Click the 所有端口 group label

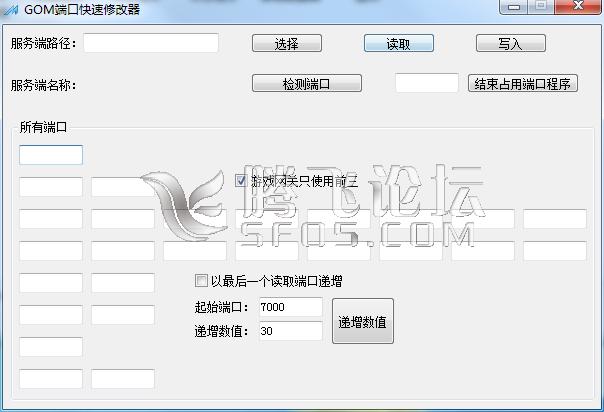pyautogui.click(x=43, y=127)
